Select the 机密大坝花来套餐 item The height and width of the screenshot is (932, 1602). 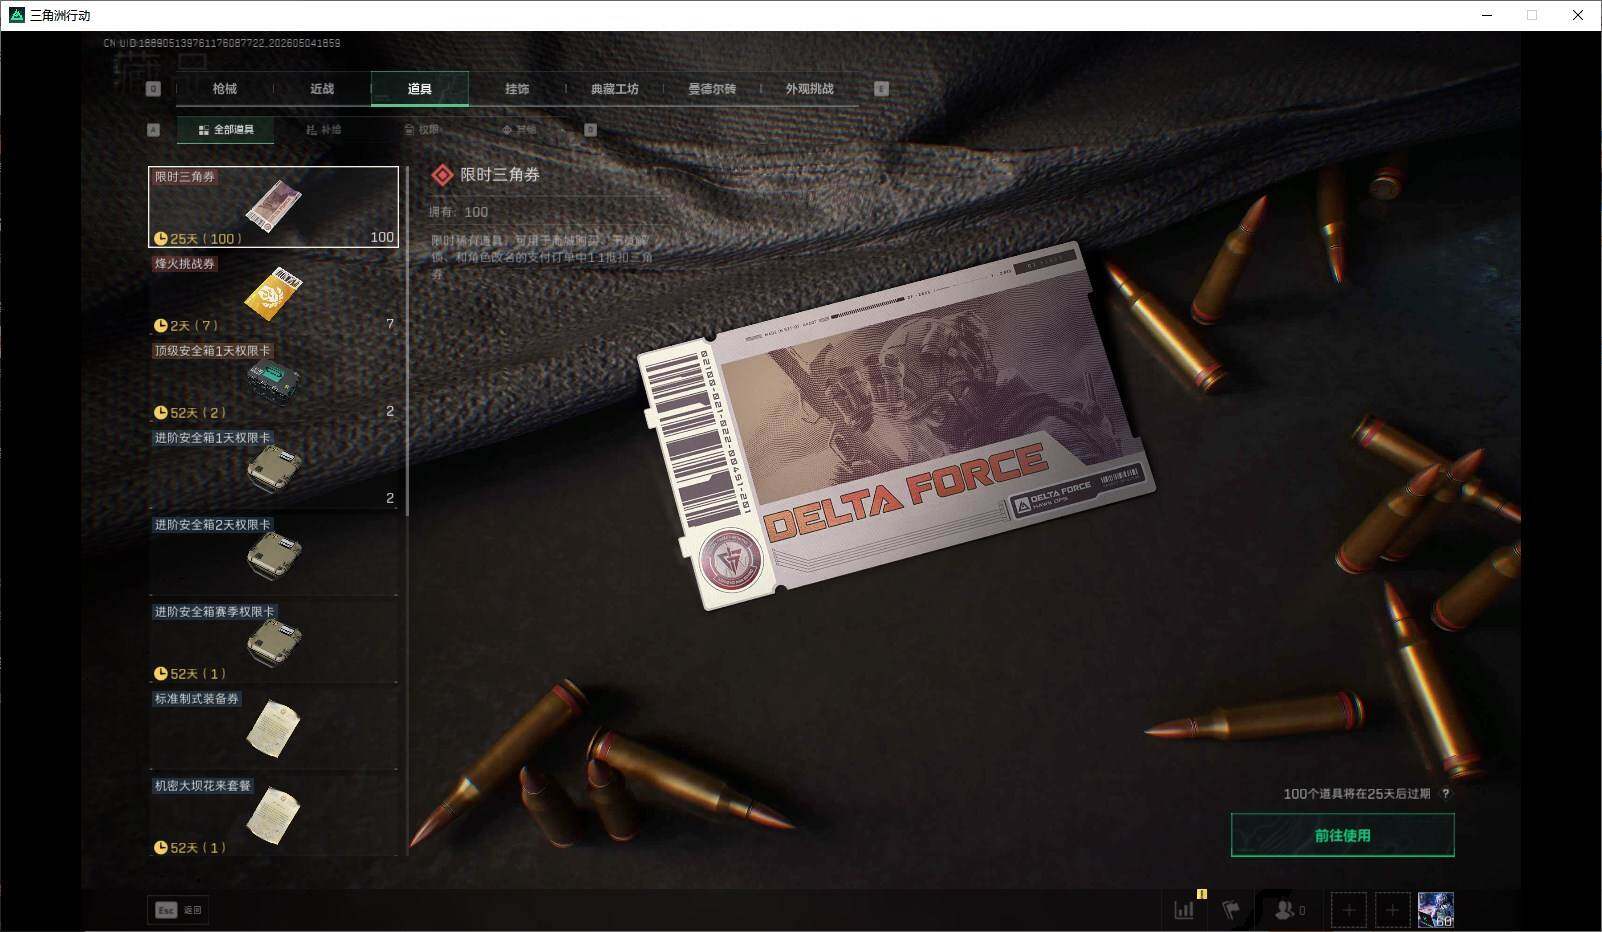pos(273,816)
